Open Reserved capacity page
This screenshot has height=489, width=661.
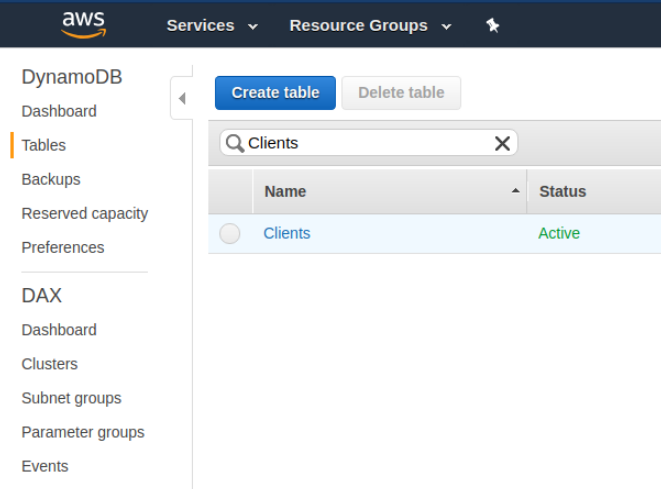click(85, 214)
